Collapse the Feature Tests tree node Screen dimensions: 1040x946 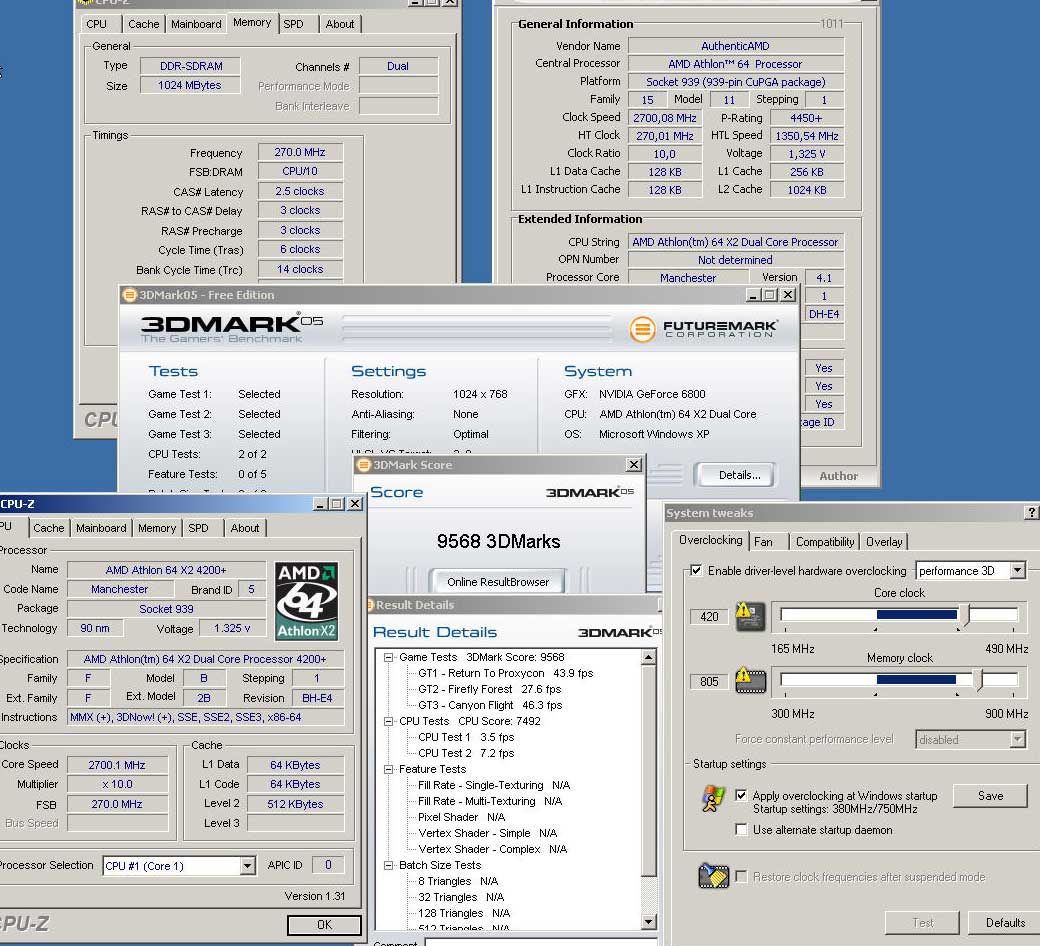tap(388, 770)
